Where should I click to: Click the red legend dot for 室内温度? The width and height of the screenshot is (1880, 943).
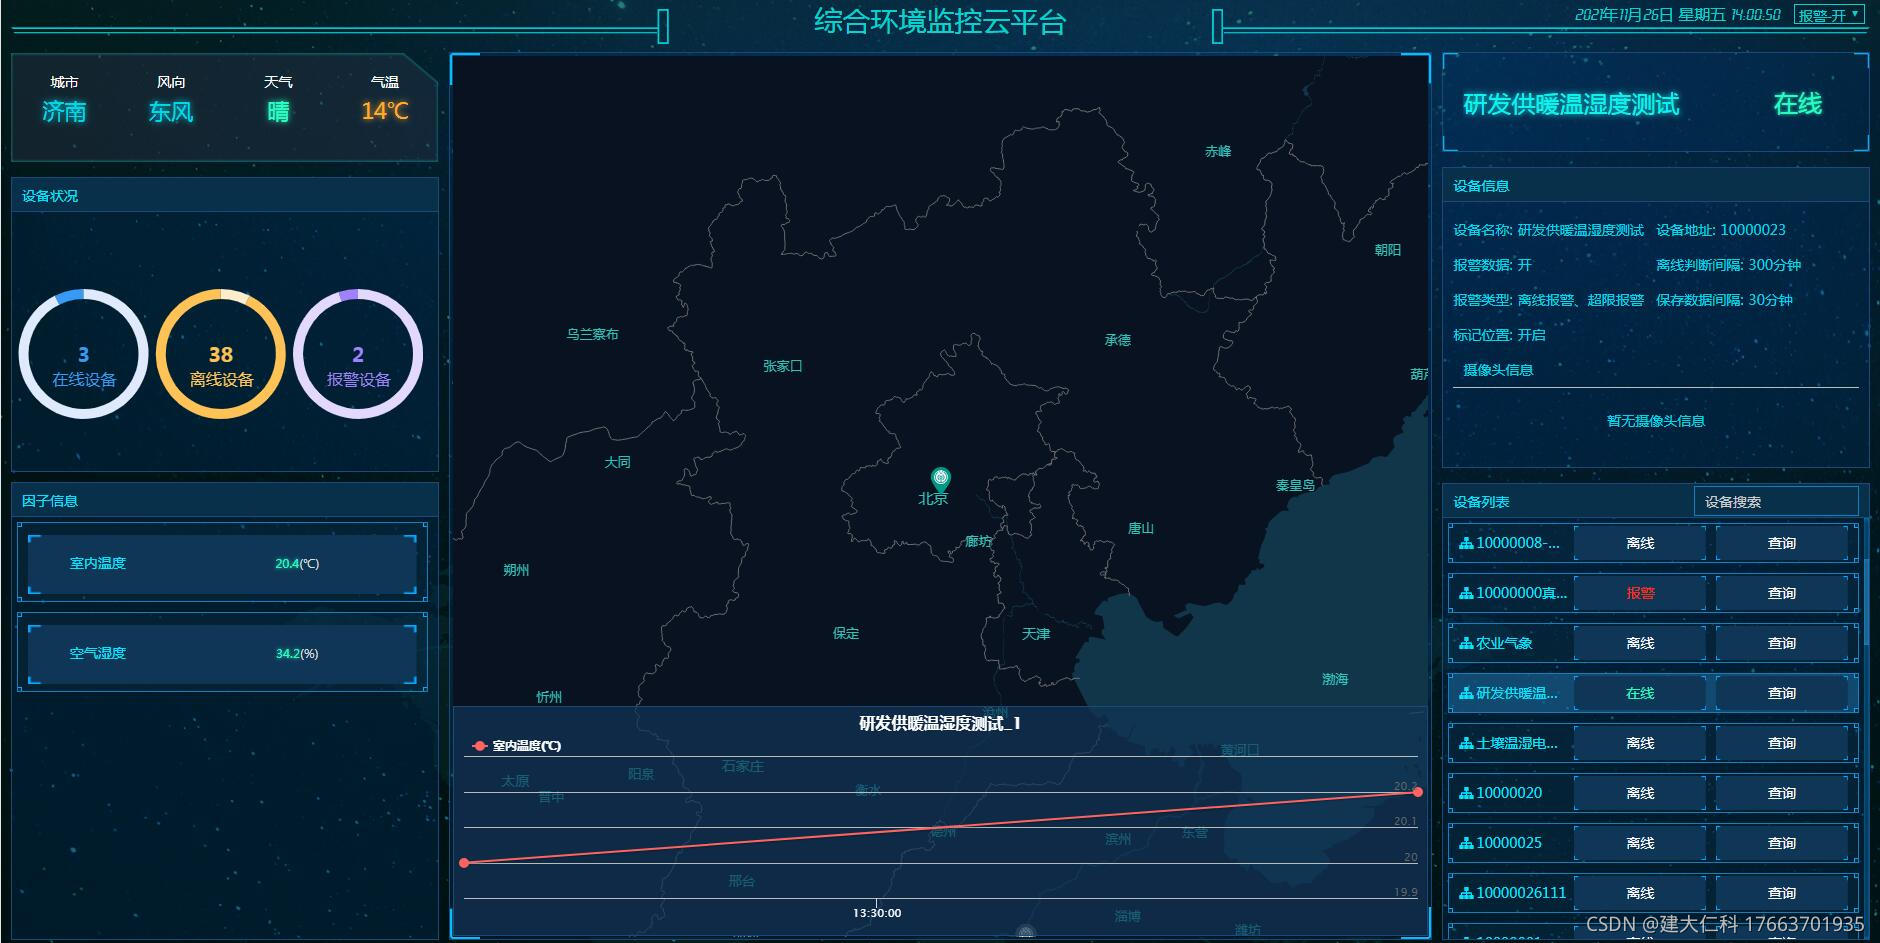(x=478, y=744)
